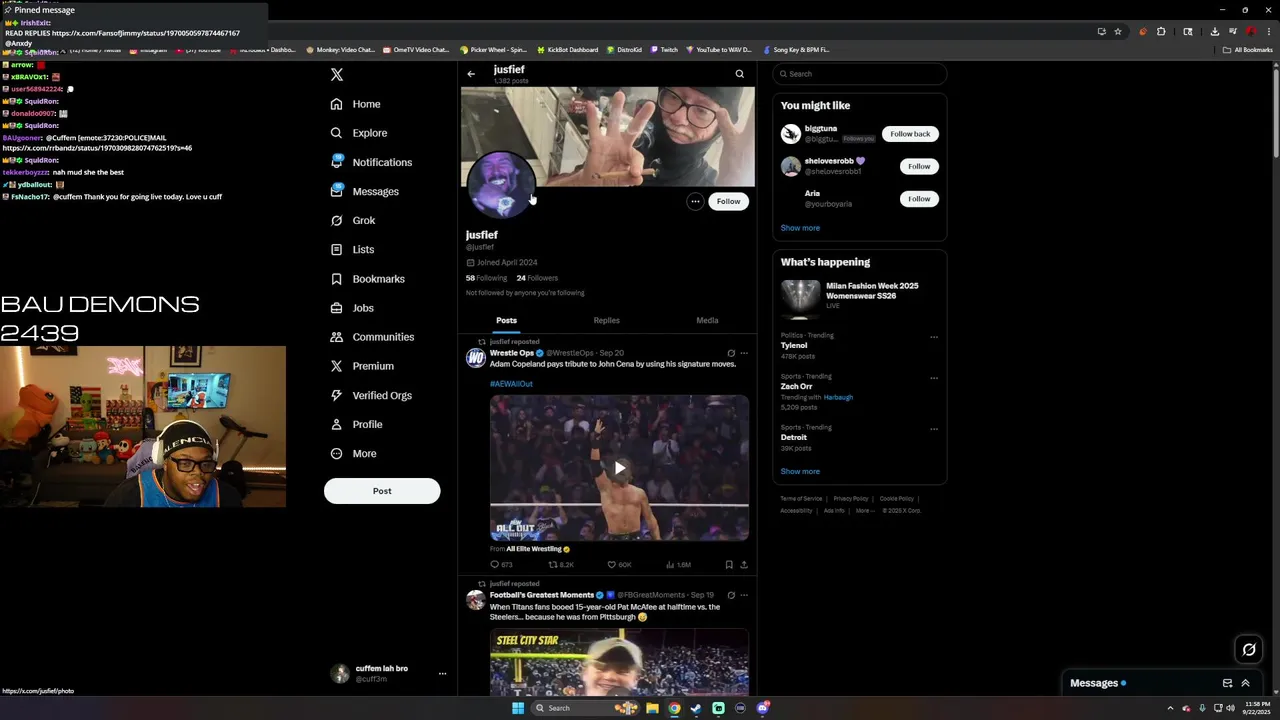This screenshot has width=1280, height=720.
Task: View analytics of Wrestle Ops post
Action: [678, 565]
